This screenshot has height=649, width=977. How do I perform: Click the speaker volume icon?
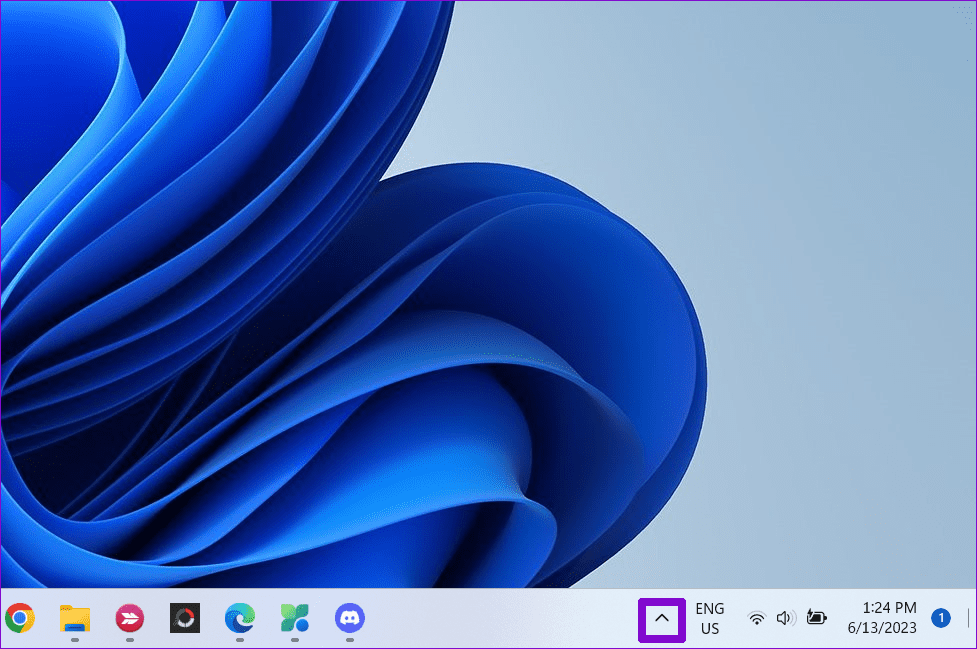tap(786, 618)
